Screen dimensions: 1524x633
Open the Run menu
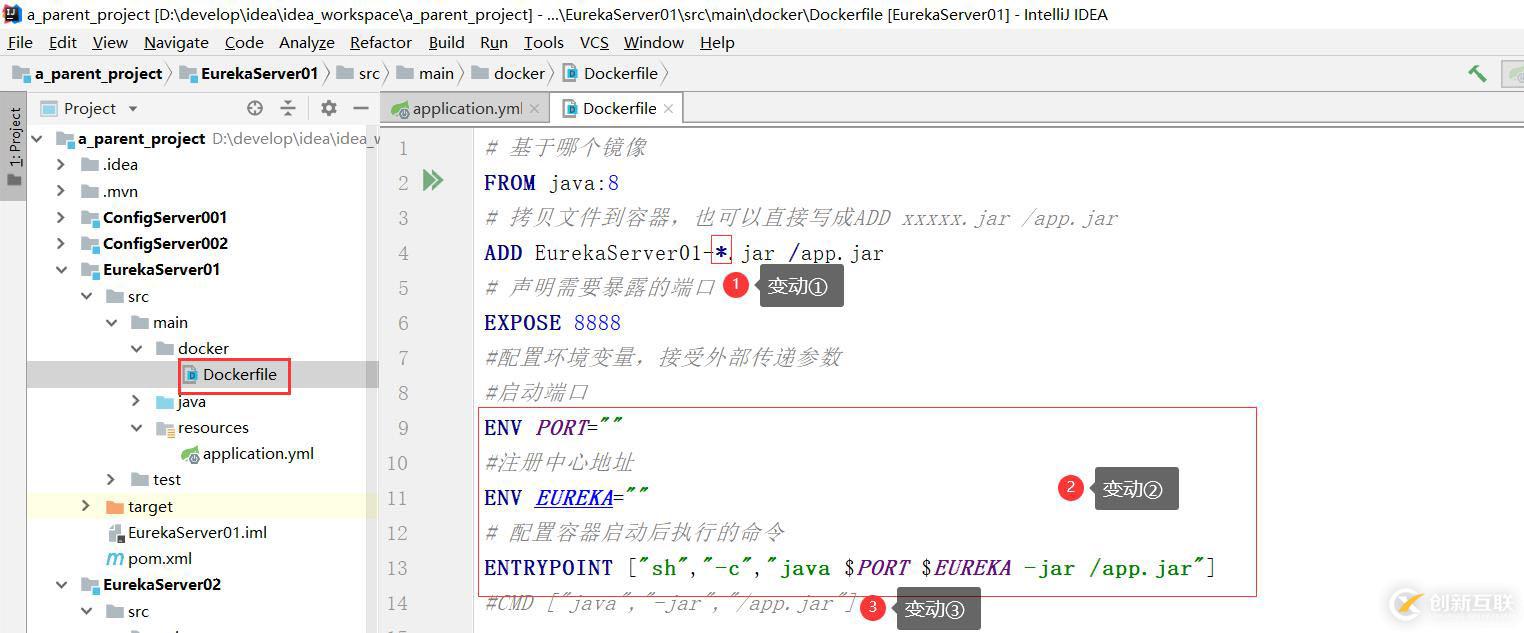pyautogui.click(x=494, y=42)
